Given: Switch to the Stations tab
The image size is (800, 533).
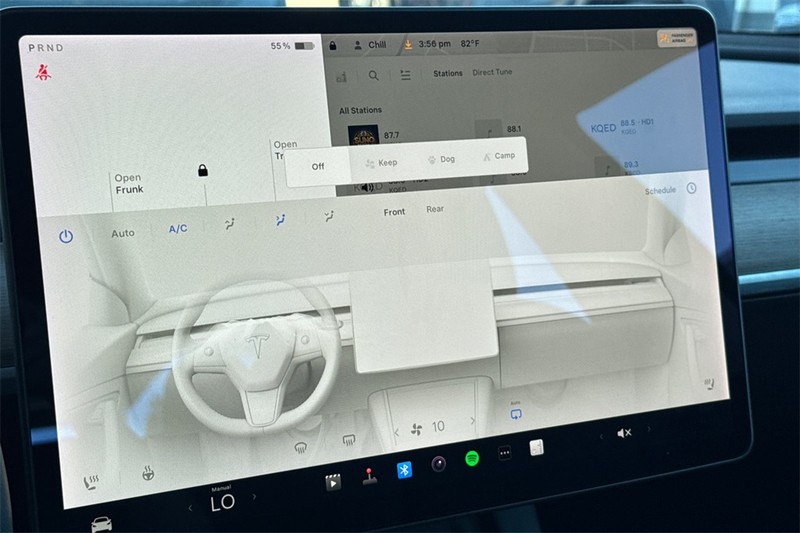Looking at the screenshot, I should (448, 73).
